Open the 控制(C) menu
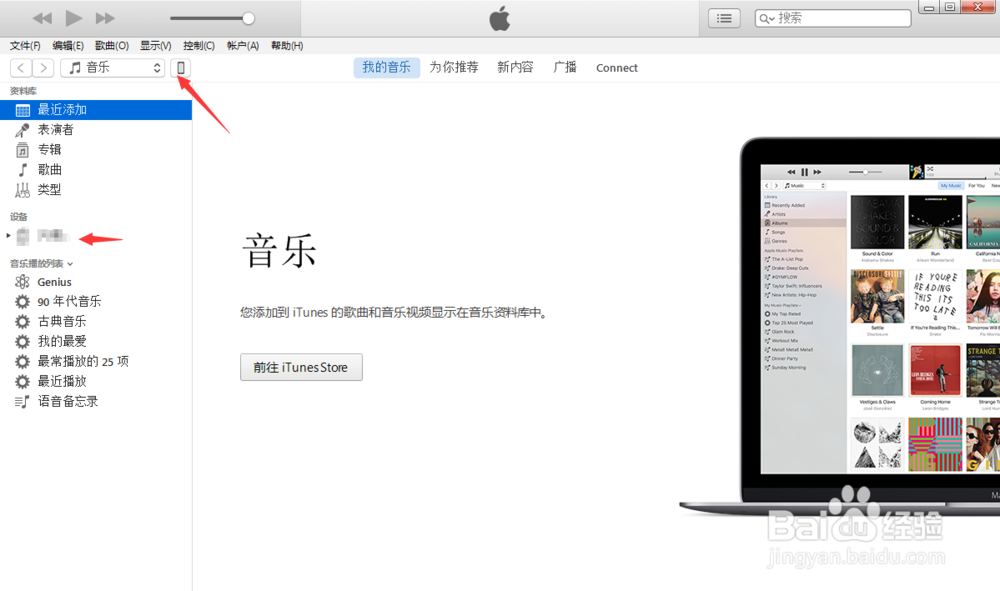1000x591 pixels. (198, 46)
